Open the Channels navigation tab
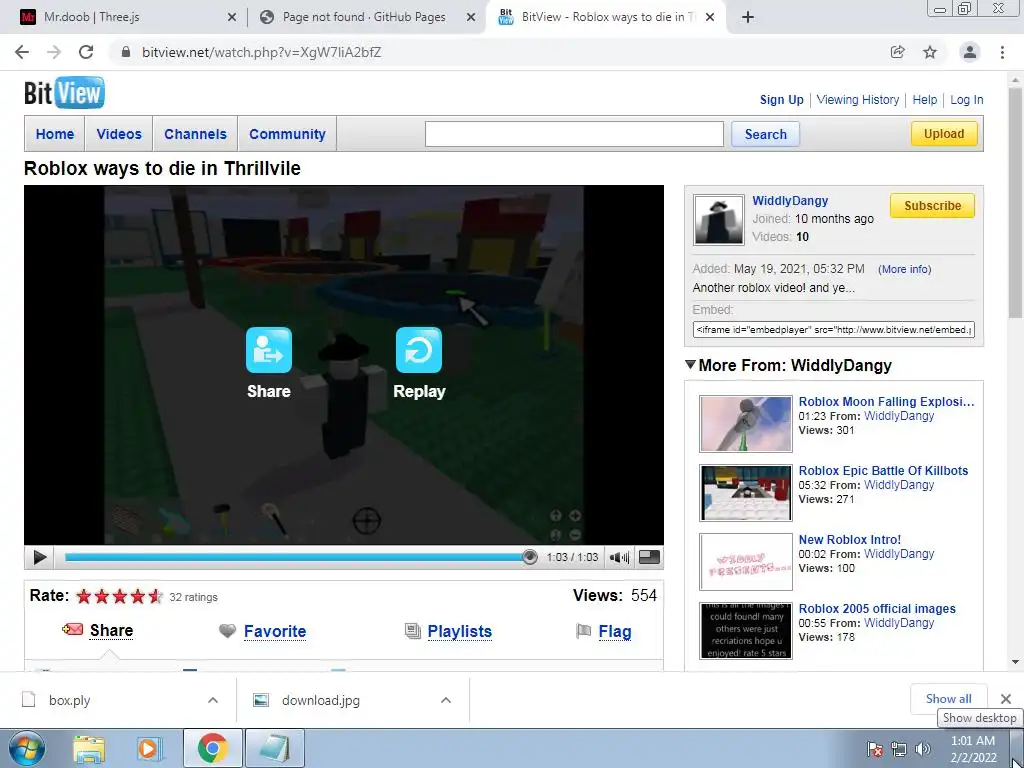 click(x=195, y=134)
